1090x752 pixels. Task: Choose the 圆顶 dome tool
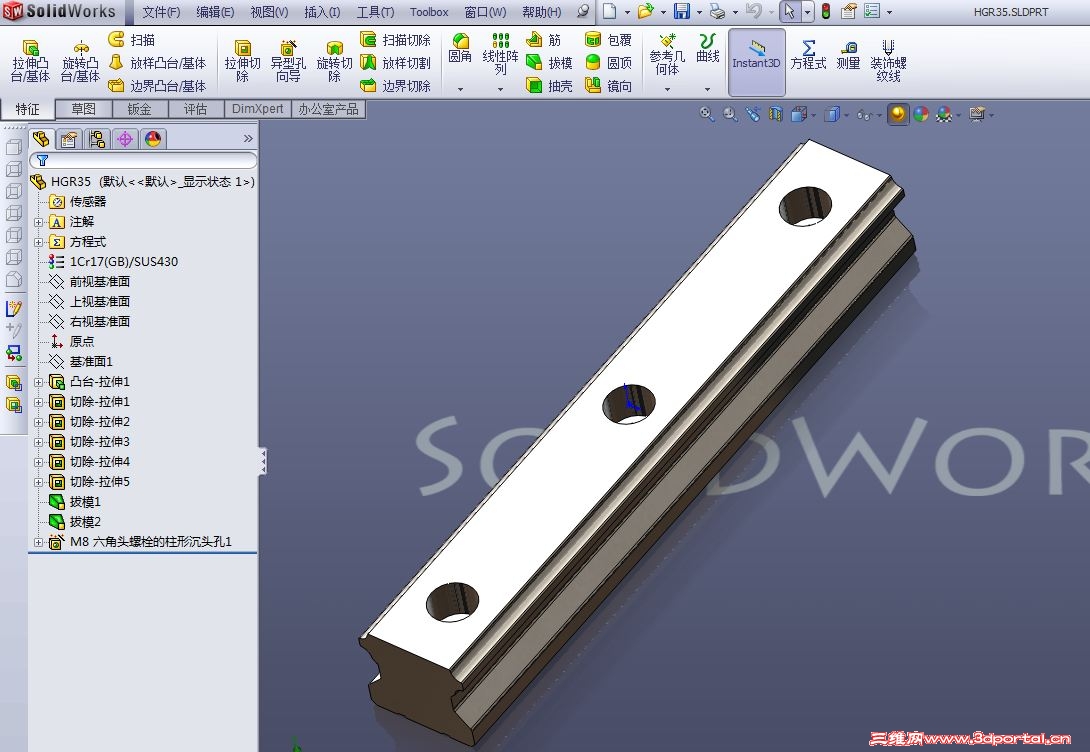(608, 63)
